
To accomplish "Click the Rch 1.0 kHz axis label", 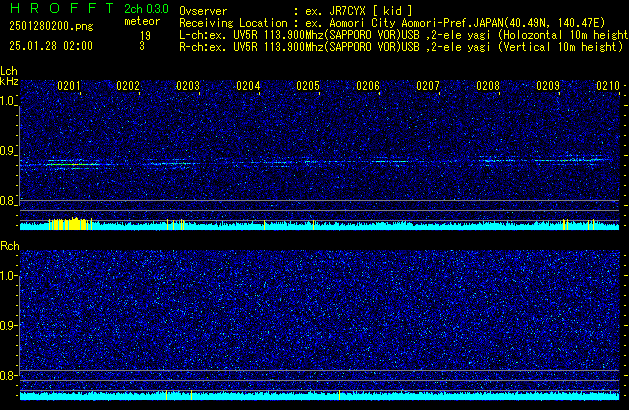I will coord(8,276).
